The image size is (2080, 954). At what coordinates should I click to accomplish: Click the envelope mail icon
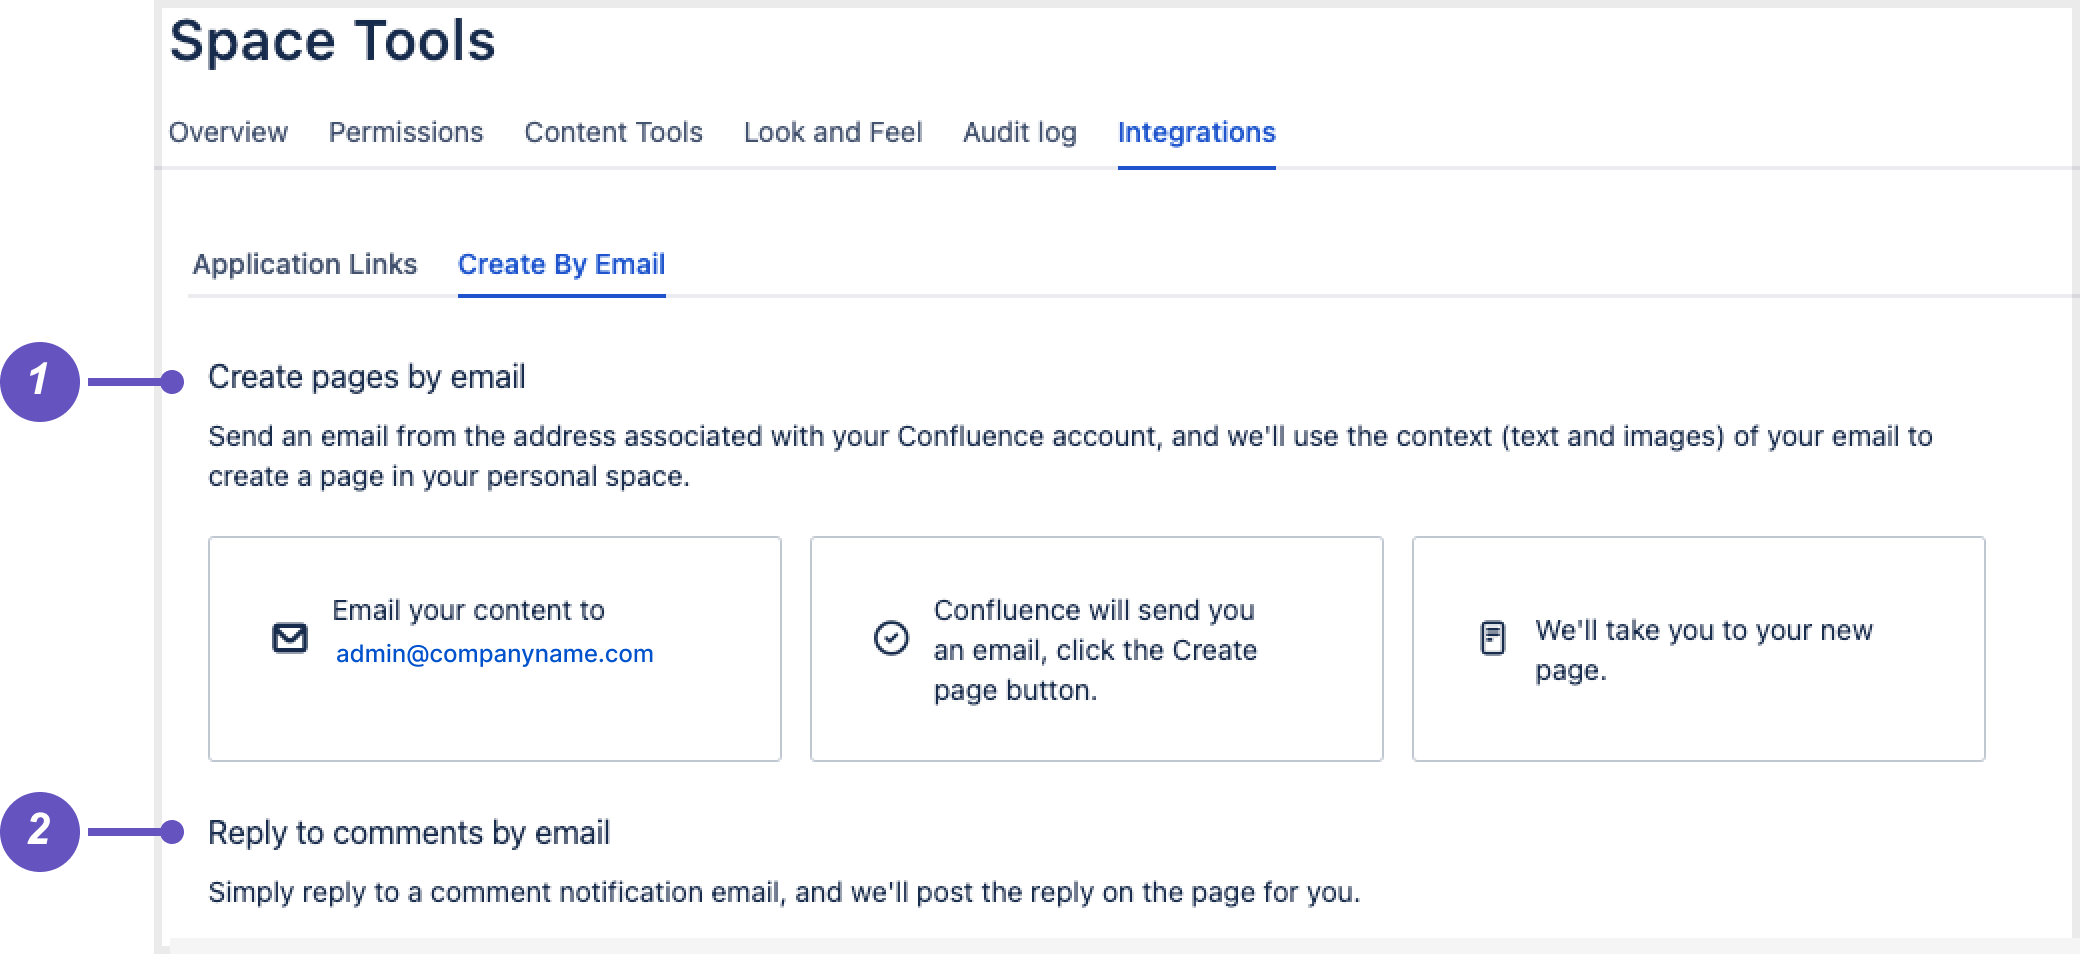(x=290, y=637)
